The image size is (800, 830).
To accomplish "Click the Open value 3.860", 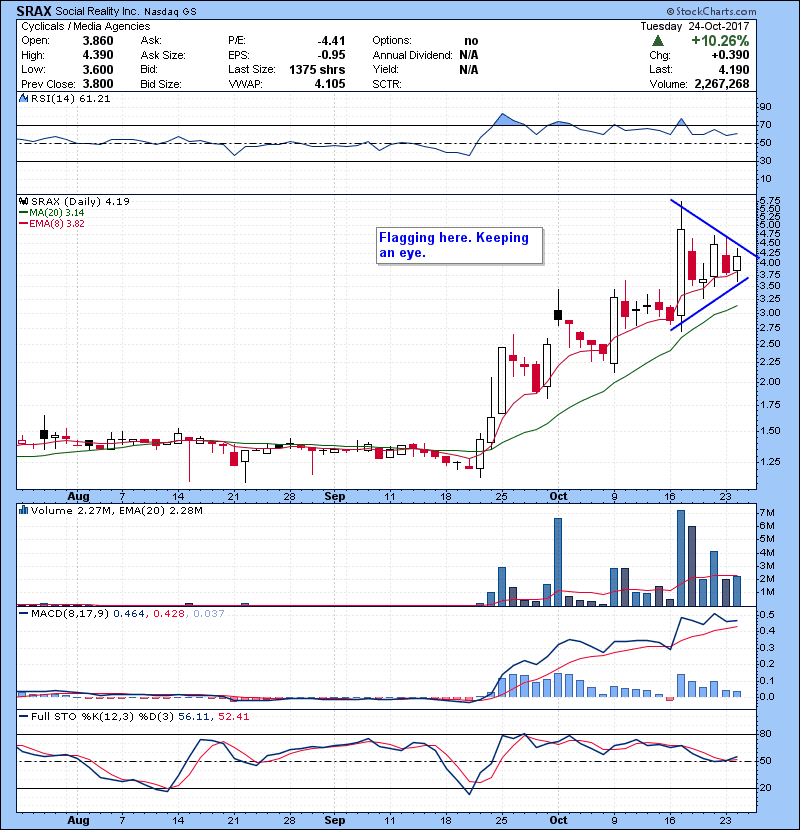I will (98, 41).
